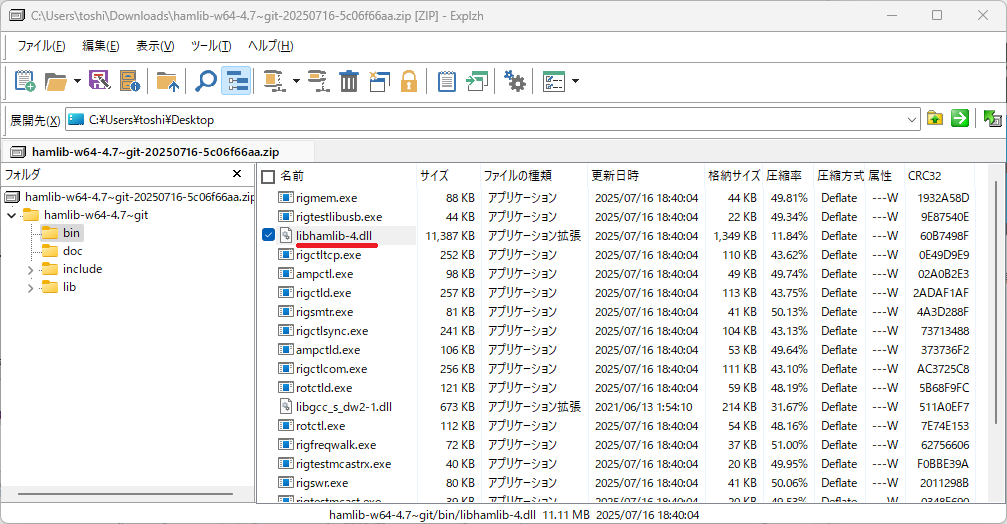This screenshot has width=1007, height=524.
Task: Select the hamlib-w64-4.7~git-20250716-5c06f66aa.zip tab
Action: [x=155, y=152]
